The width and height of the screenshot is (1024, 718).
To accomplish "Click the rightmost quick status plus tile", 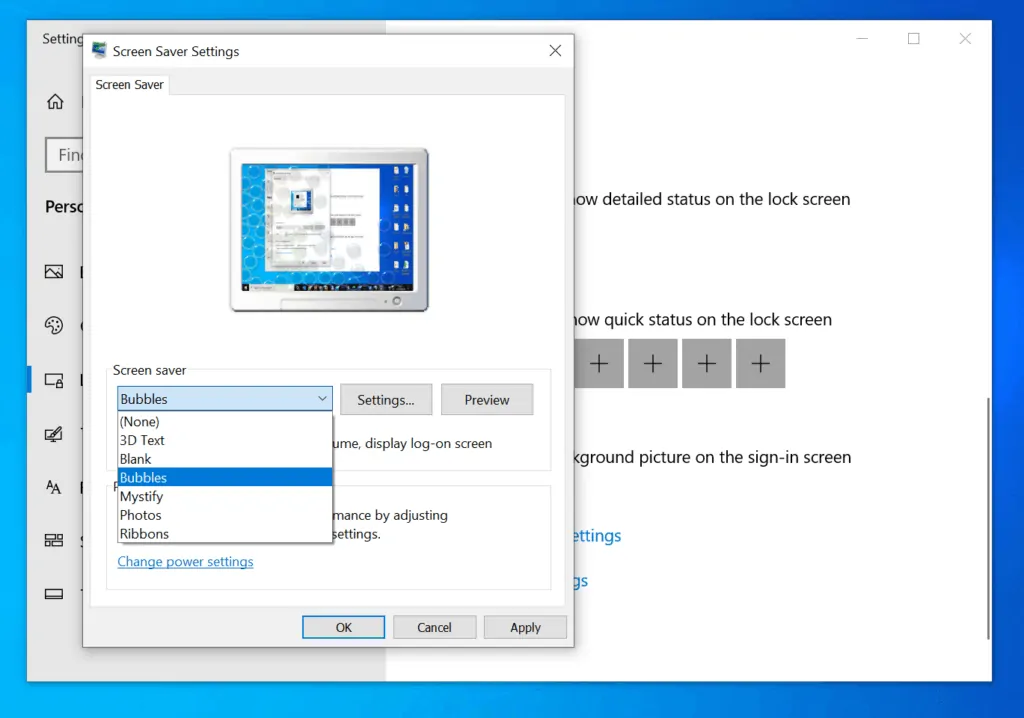I will pyautogui.click(x=760, y=364).
